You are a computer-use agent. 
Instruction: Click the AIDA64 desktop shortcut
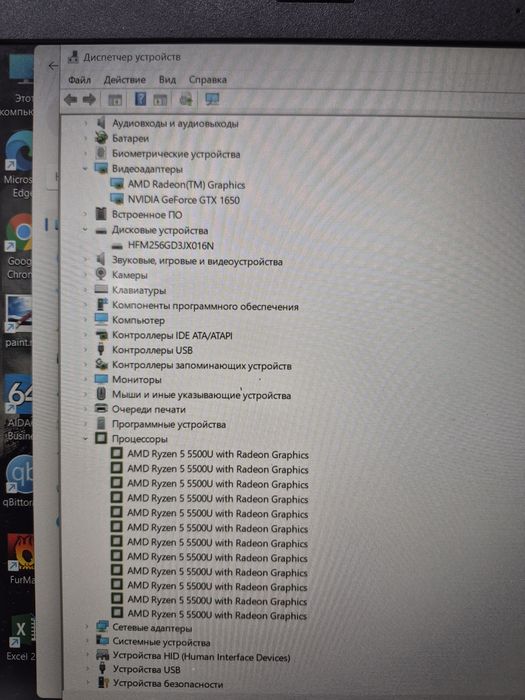(x=19, y=407)
